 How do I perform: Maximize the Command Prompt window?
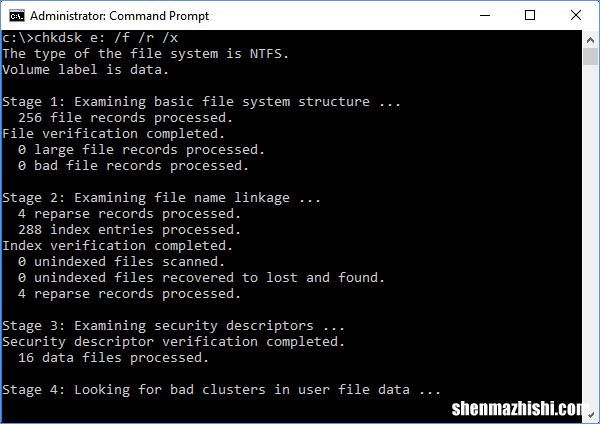tap(530, 15)
